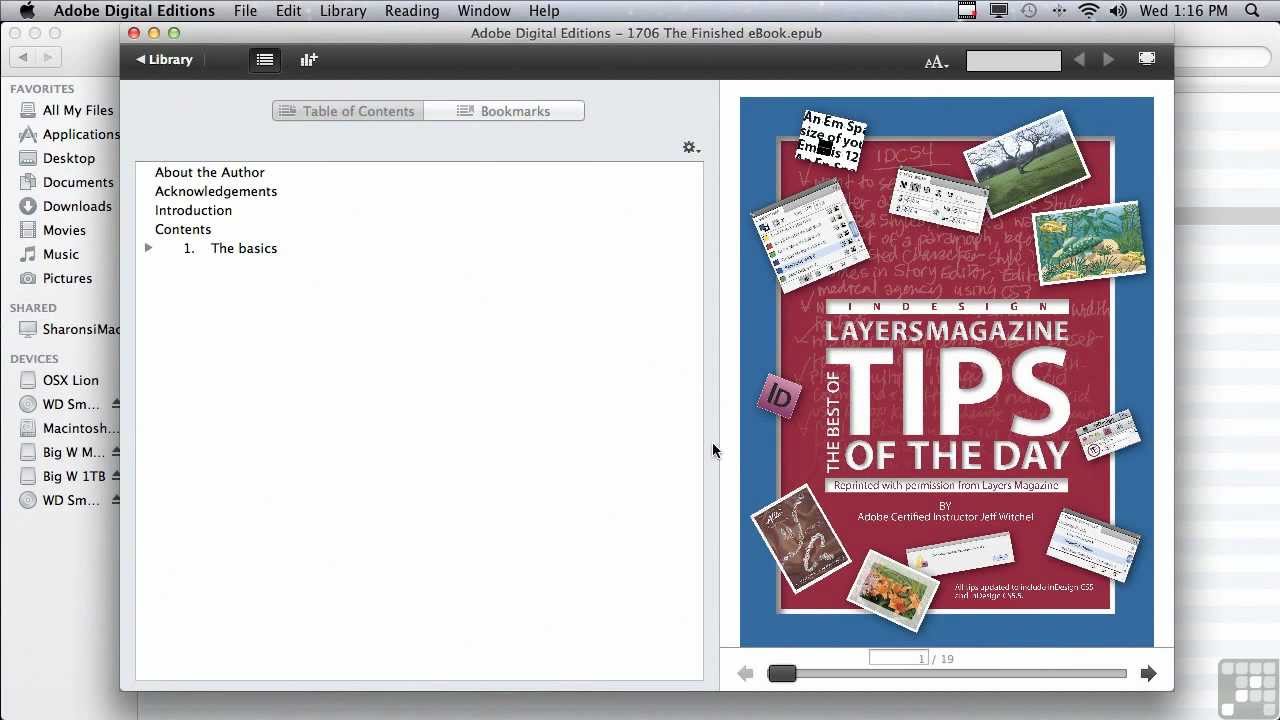Click the volume icon in menu bar
This screenshot has width=1280, height=720.
pos(1118,11)
